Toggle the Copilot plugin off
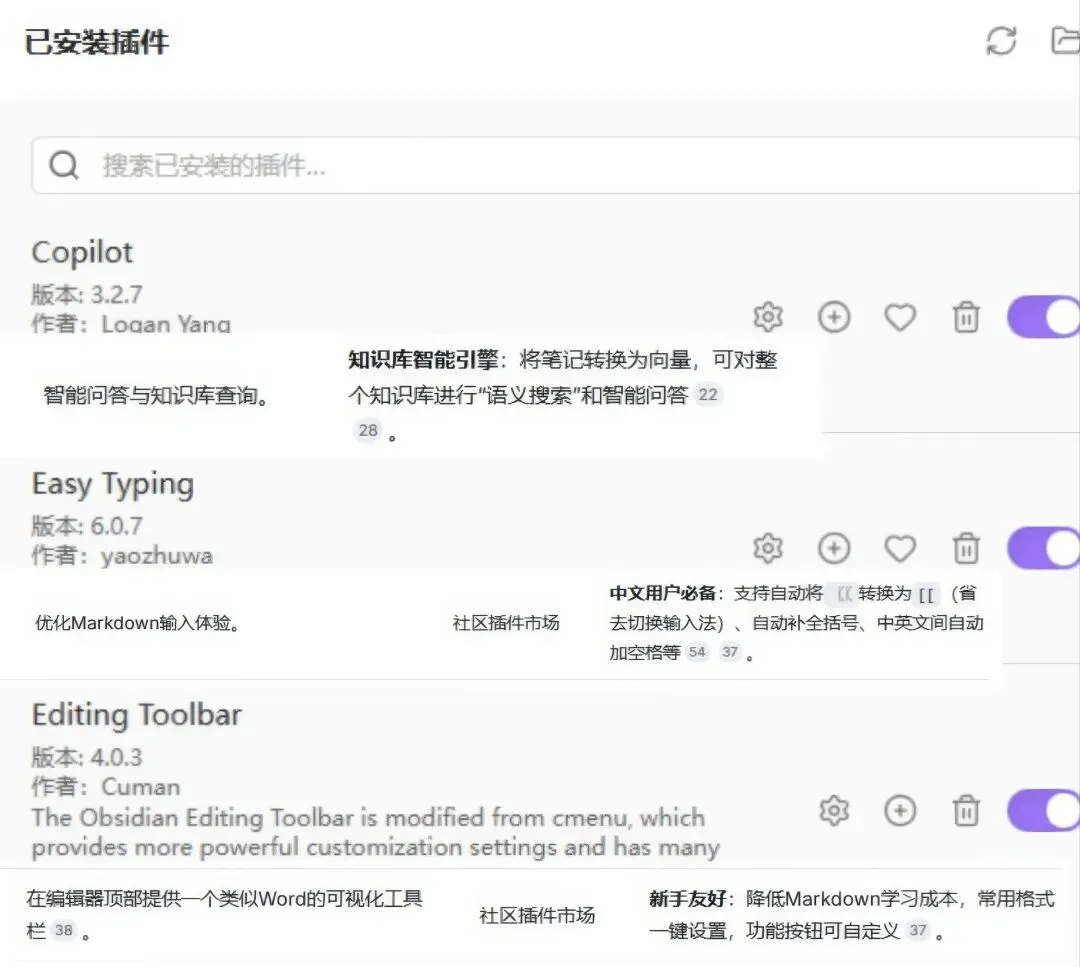 tap(1043, 317)
